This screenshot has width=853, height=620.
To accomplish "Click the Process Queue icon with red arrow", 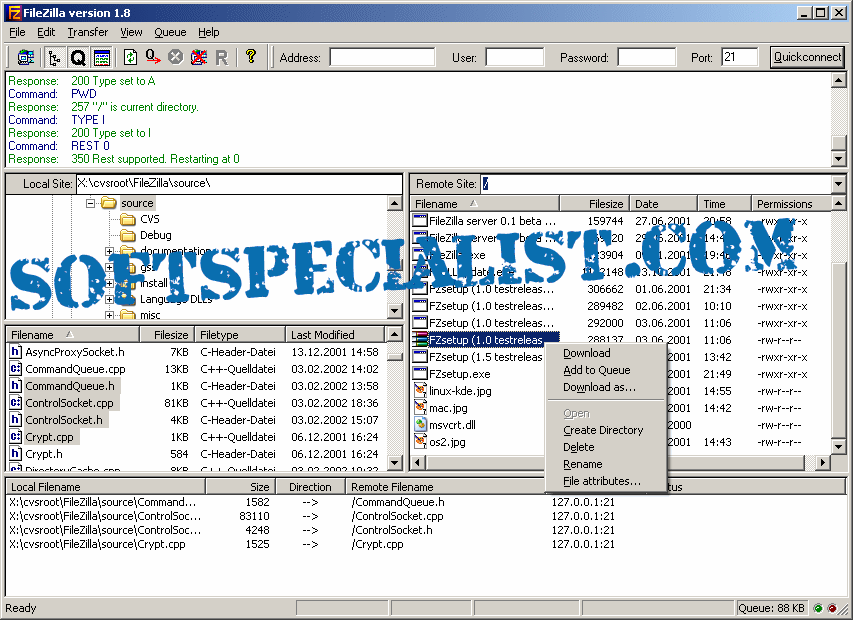I will (153, 57).
